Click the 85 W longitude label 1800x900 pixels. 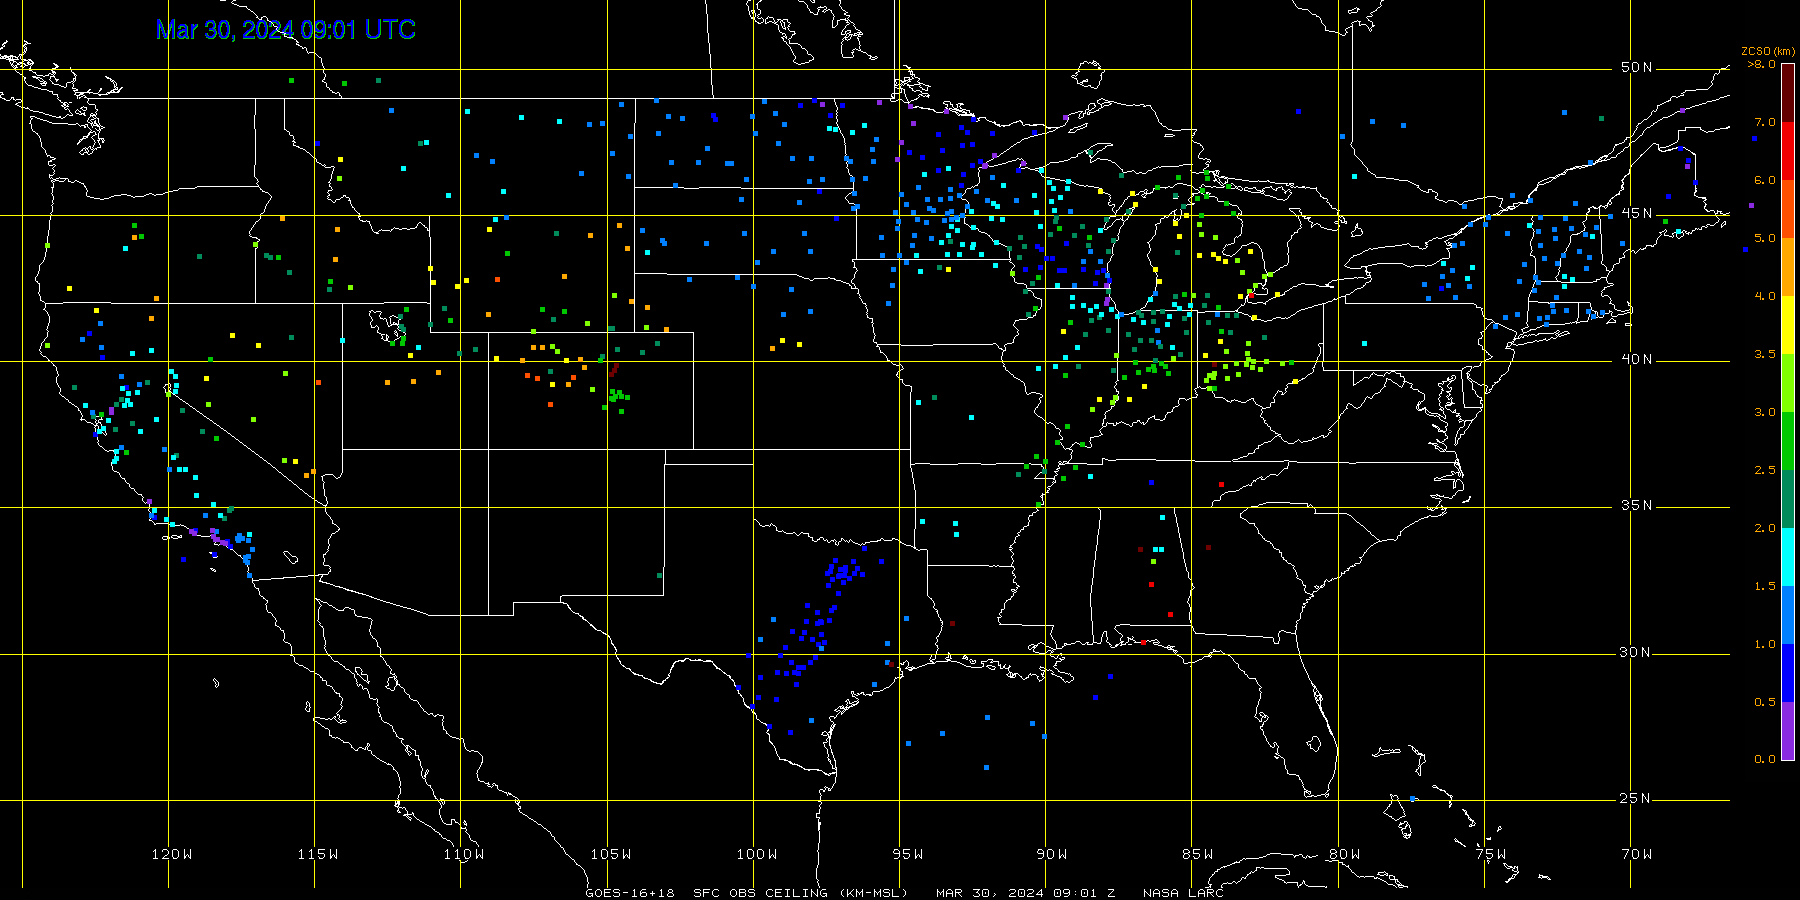pos(1198,854)
